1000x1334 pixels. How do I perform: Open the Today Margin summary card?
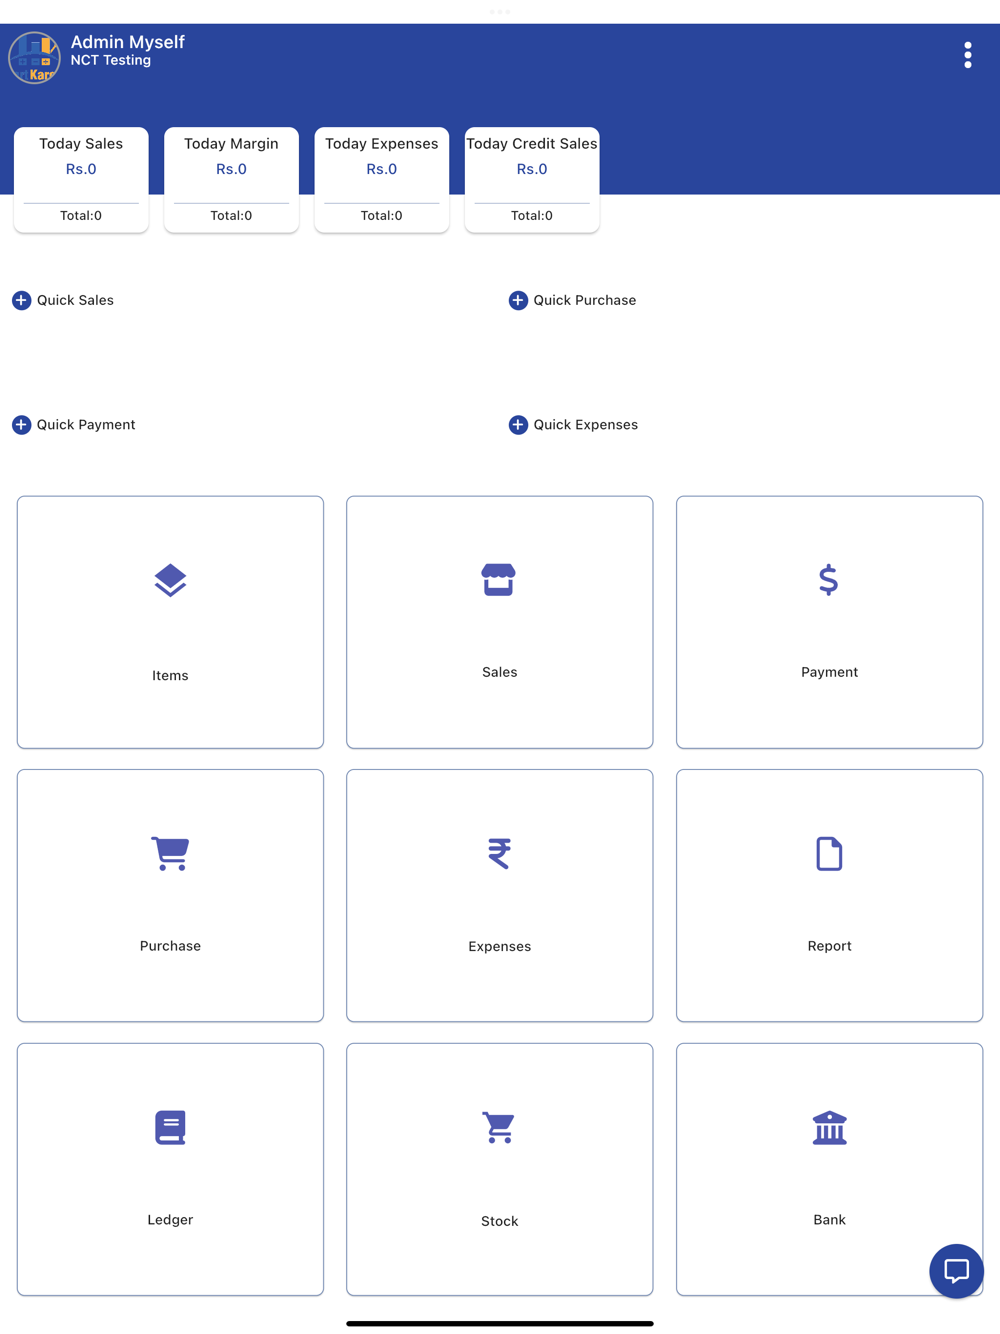(231, 180)
